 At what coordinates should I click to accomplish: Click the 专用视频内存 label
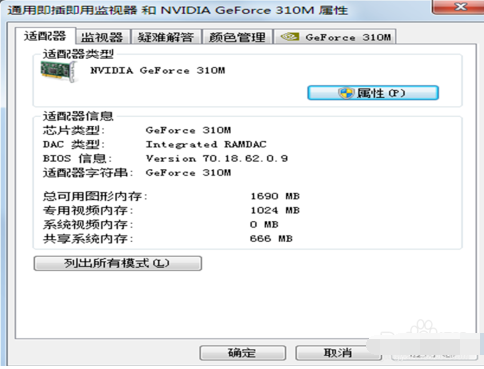(88, 210)
